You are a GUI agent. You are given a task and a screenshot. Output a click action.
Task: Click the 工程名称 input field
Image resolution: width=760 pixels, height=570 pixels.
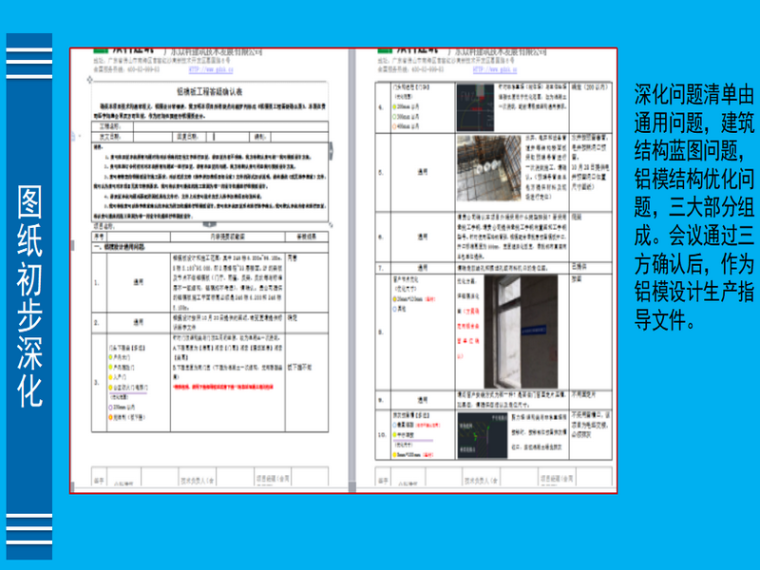pos(230,128)
